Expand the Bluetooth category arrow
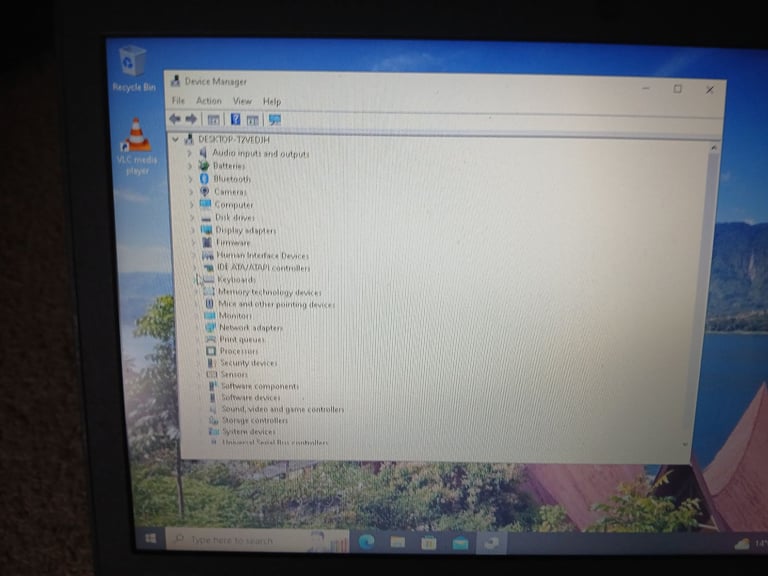Viewport: 768px width, 576px height. pos(190,179)
